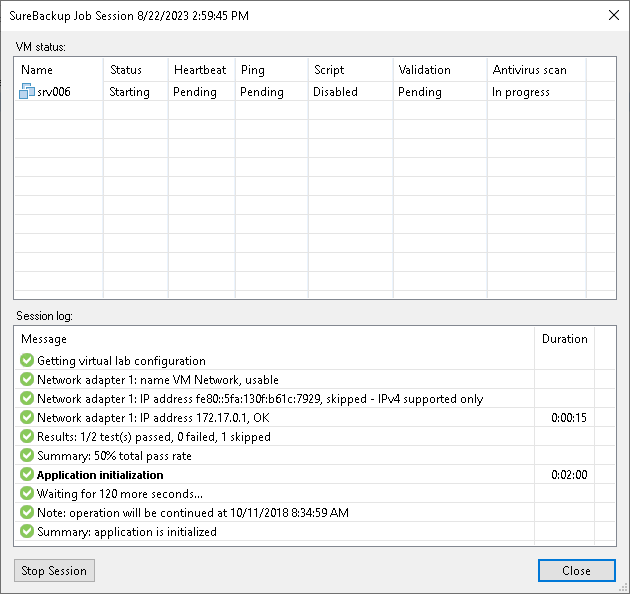Click the success icon for VM Network usable row
This screenshot has height=594, width=630.
(x=27, y=379)
